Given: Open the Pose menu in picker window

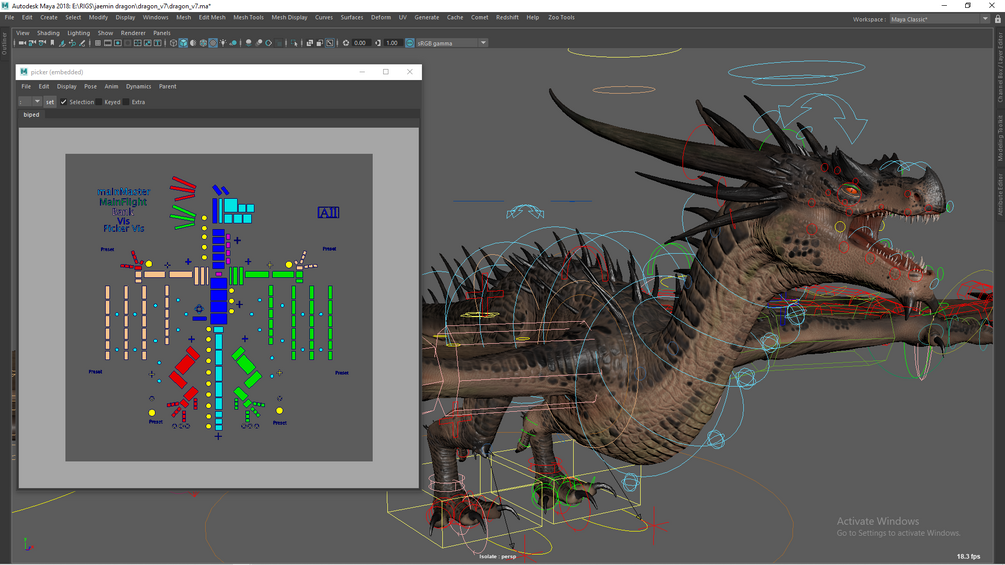Looking at the screenshot, I should pyautogui.click(x=90, y=87).
